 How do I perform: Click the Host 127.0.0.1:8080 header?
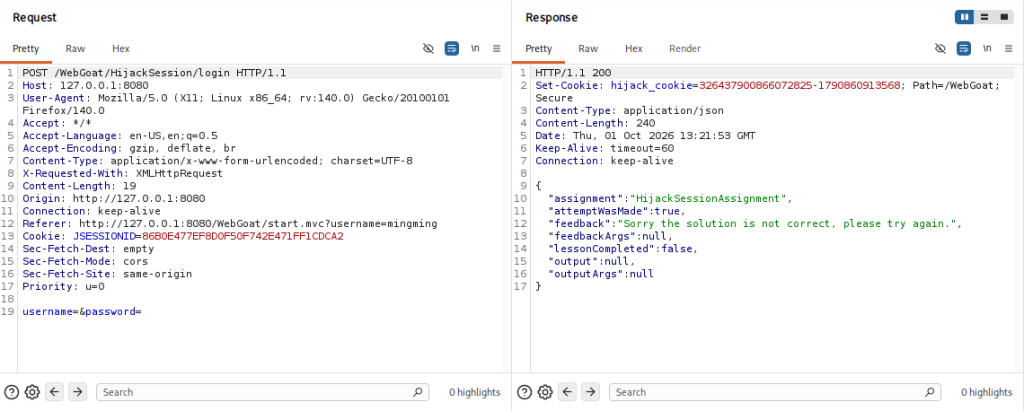point(86,86)
